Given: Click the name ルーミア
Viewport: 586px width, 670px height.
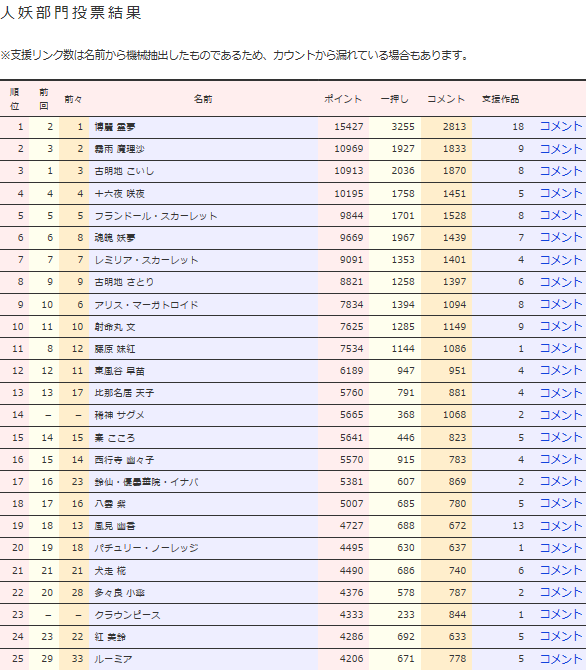Looking at the screenshot, I should (113, 659).
